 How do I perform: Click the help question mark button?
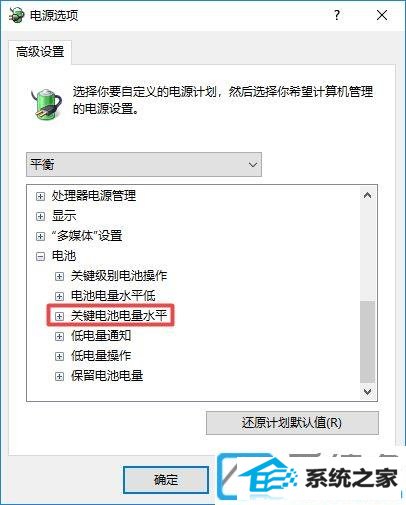[x=337, y=15]
